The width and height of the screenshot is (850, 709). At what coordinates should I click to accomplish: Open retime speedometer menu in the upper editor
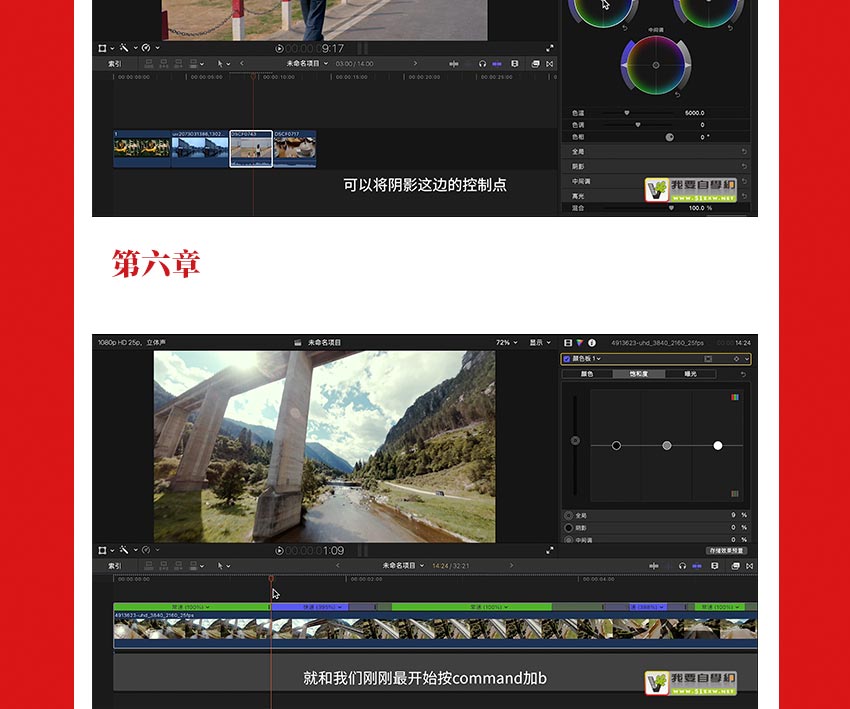point(146,48)
